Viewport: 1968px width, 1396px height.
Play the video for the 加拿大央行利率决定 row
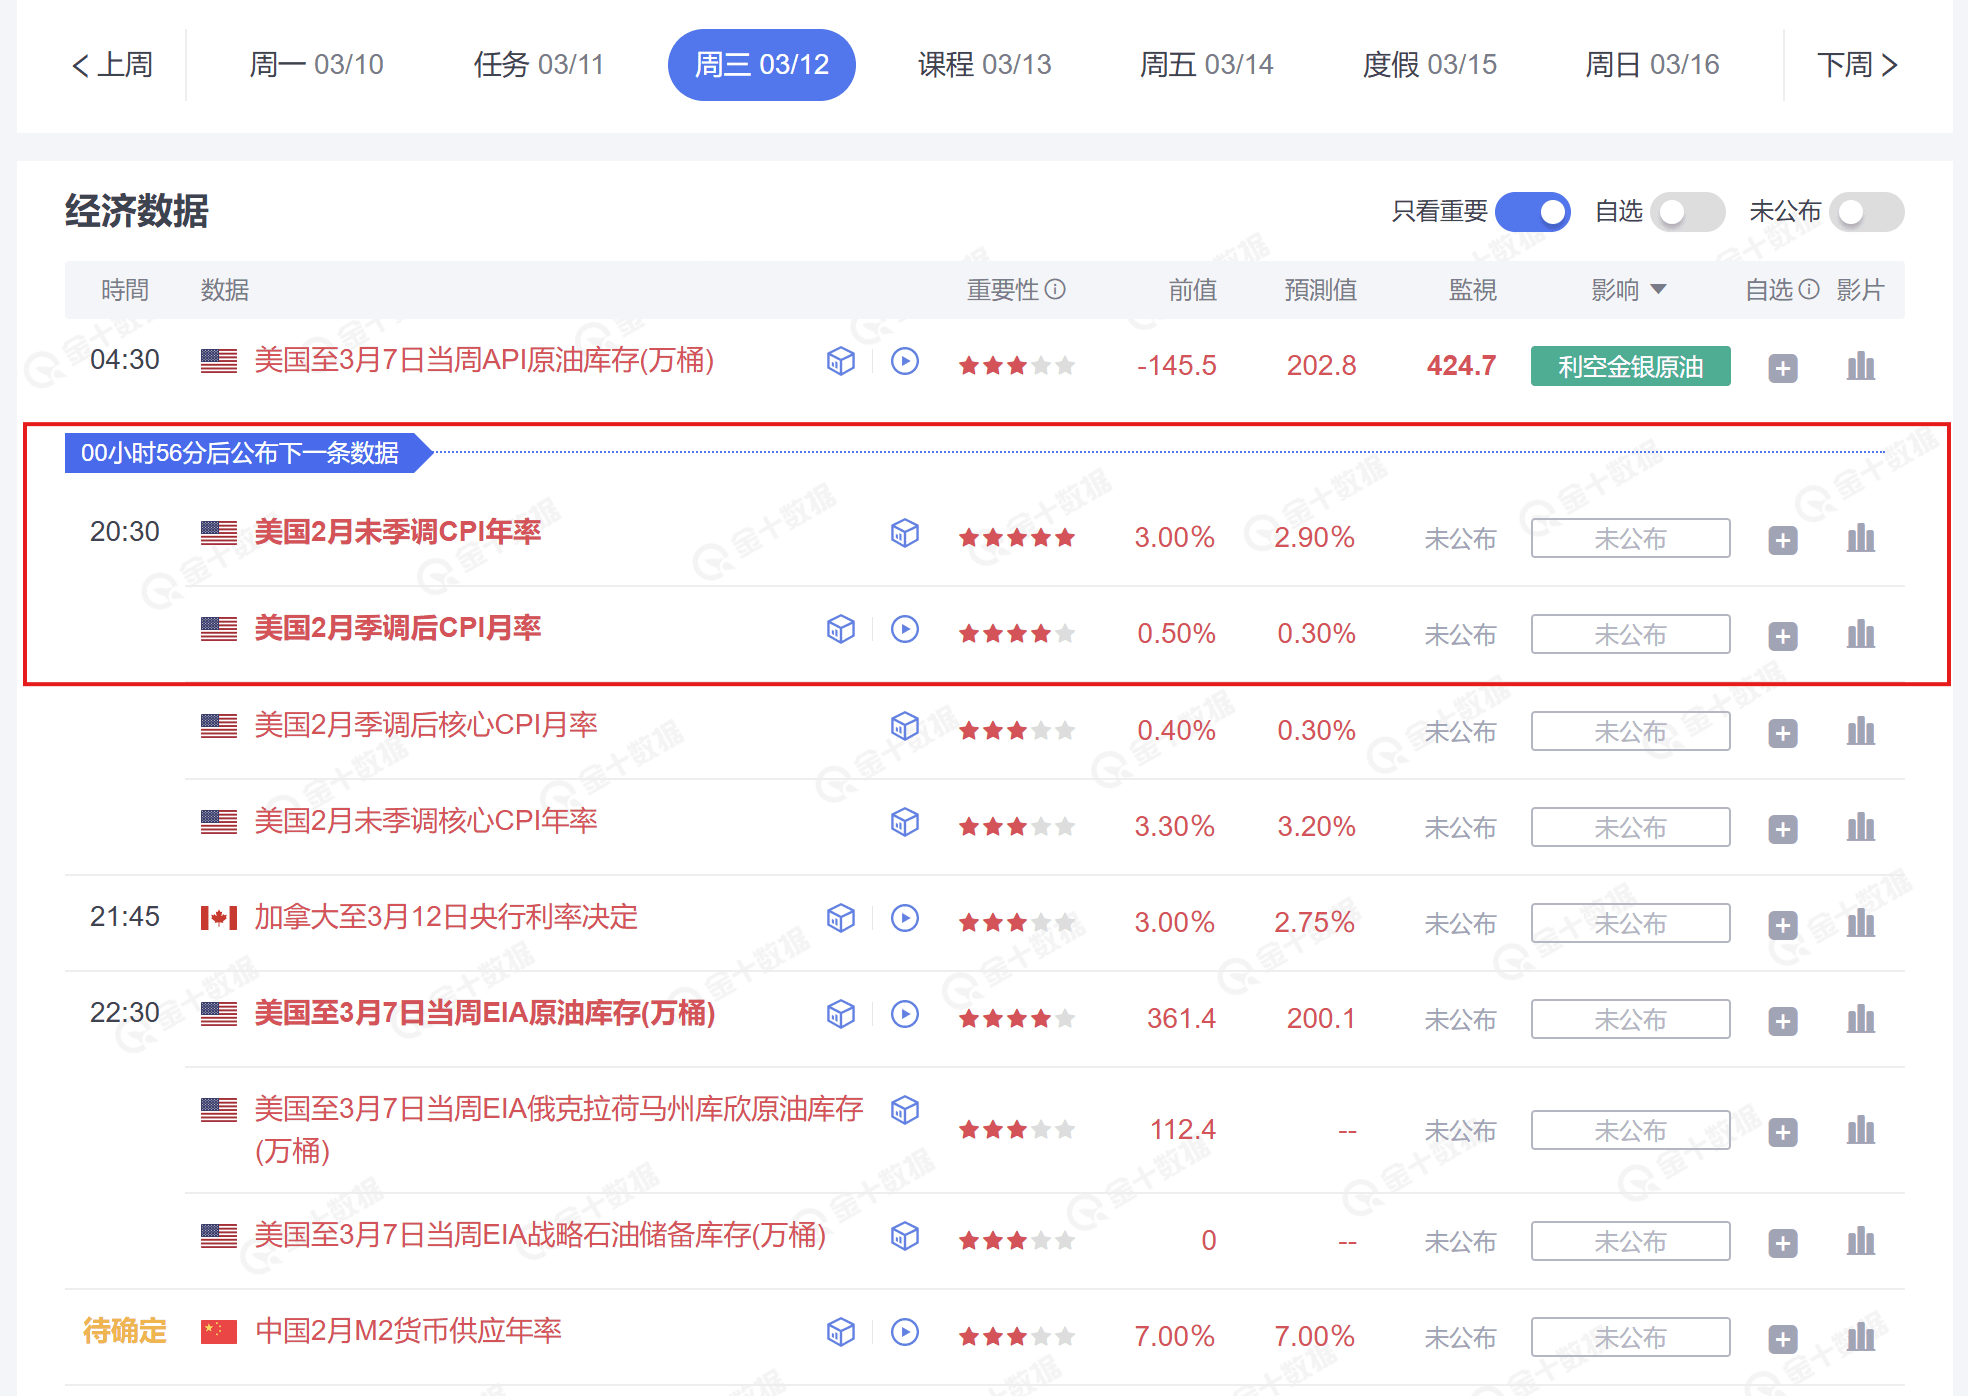(905, 918)
